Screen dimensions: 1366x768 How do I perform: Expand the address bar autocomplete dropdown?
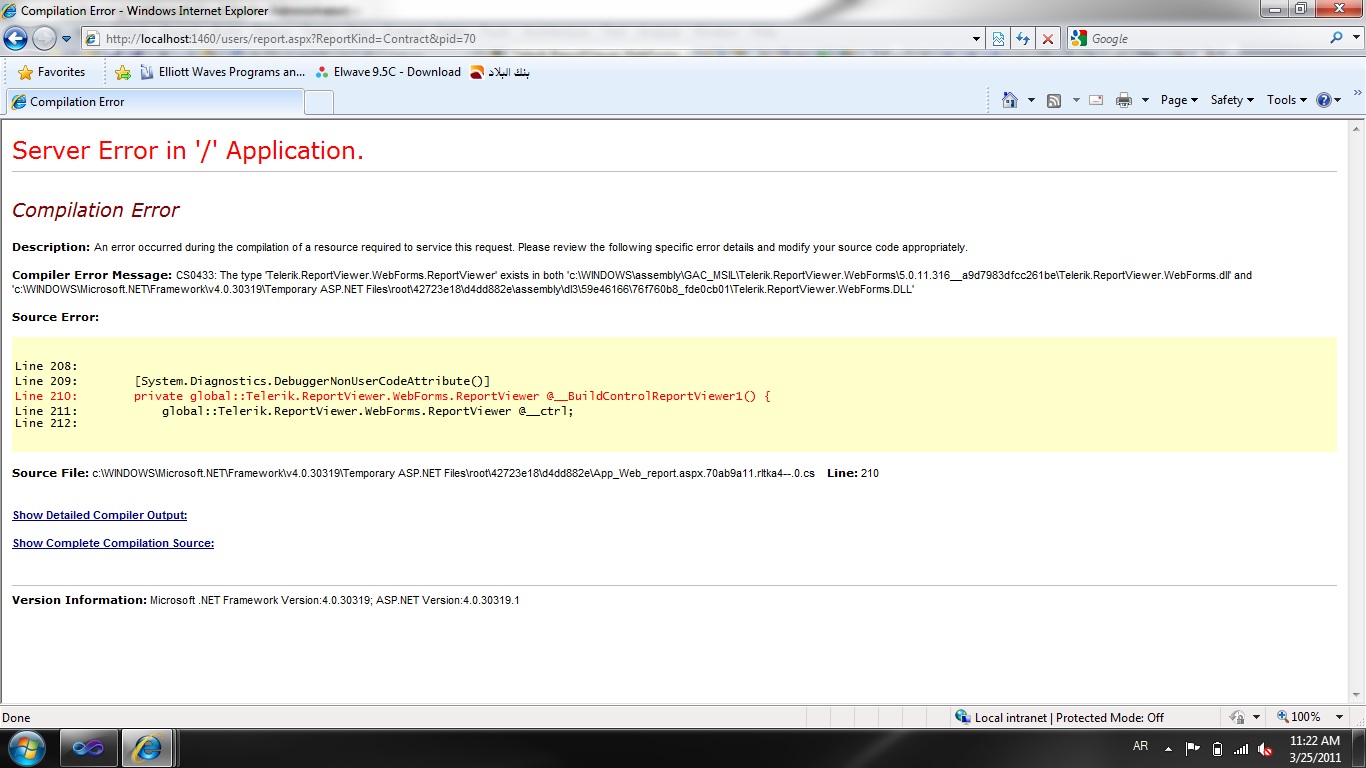point(977,39)
